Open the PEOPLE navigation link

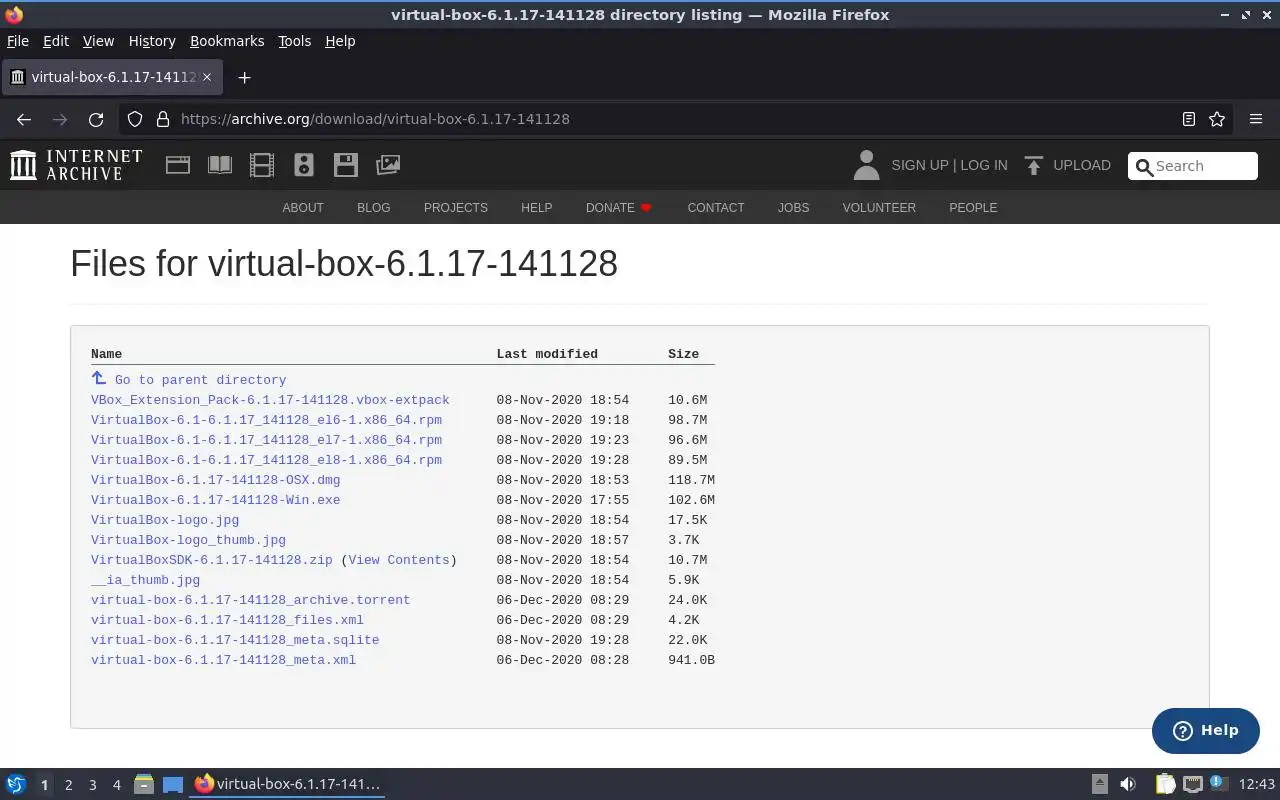tap(973, 208)
